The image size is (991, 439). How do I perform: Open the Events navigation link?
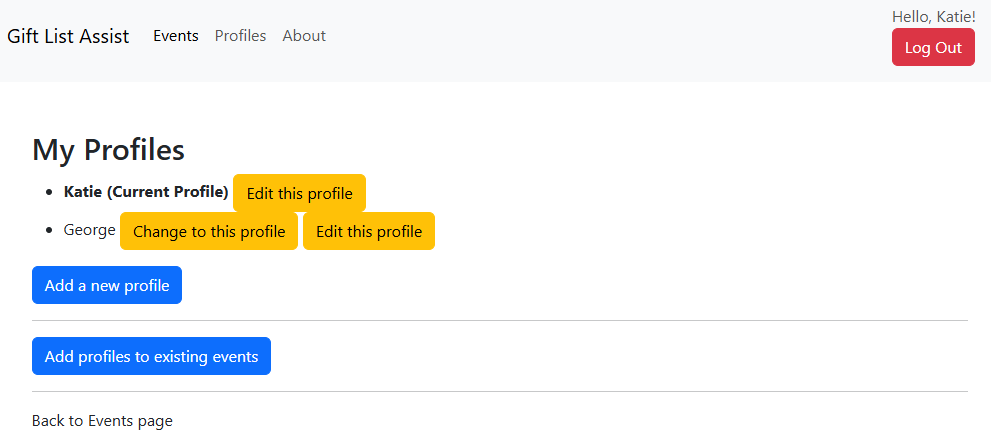[175, 36]
